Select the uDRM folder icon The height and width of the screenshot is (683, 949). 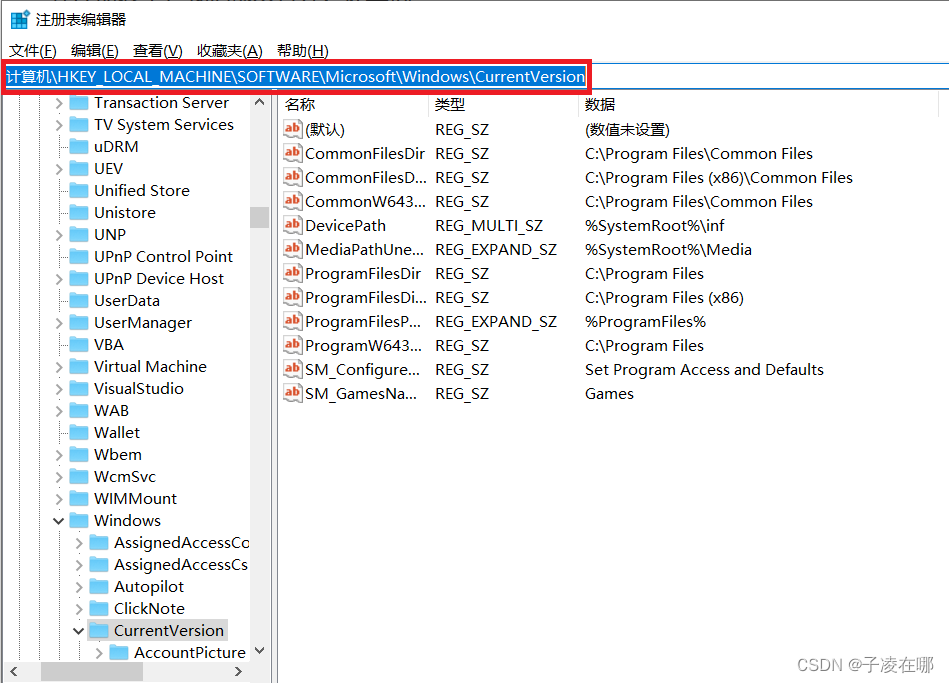point(79,147)
